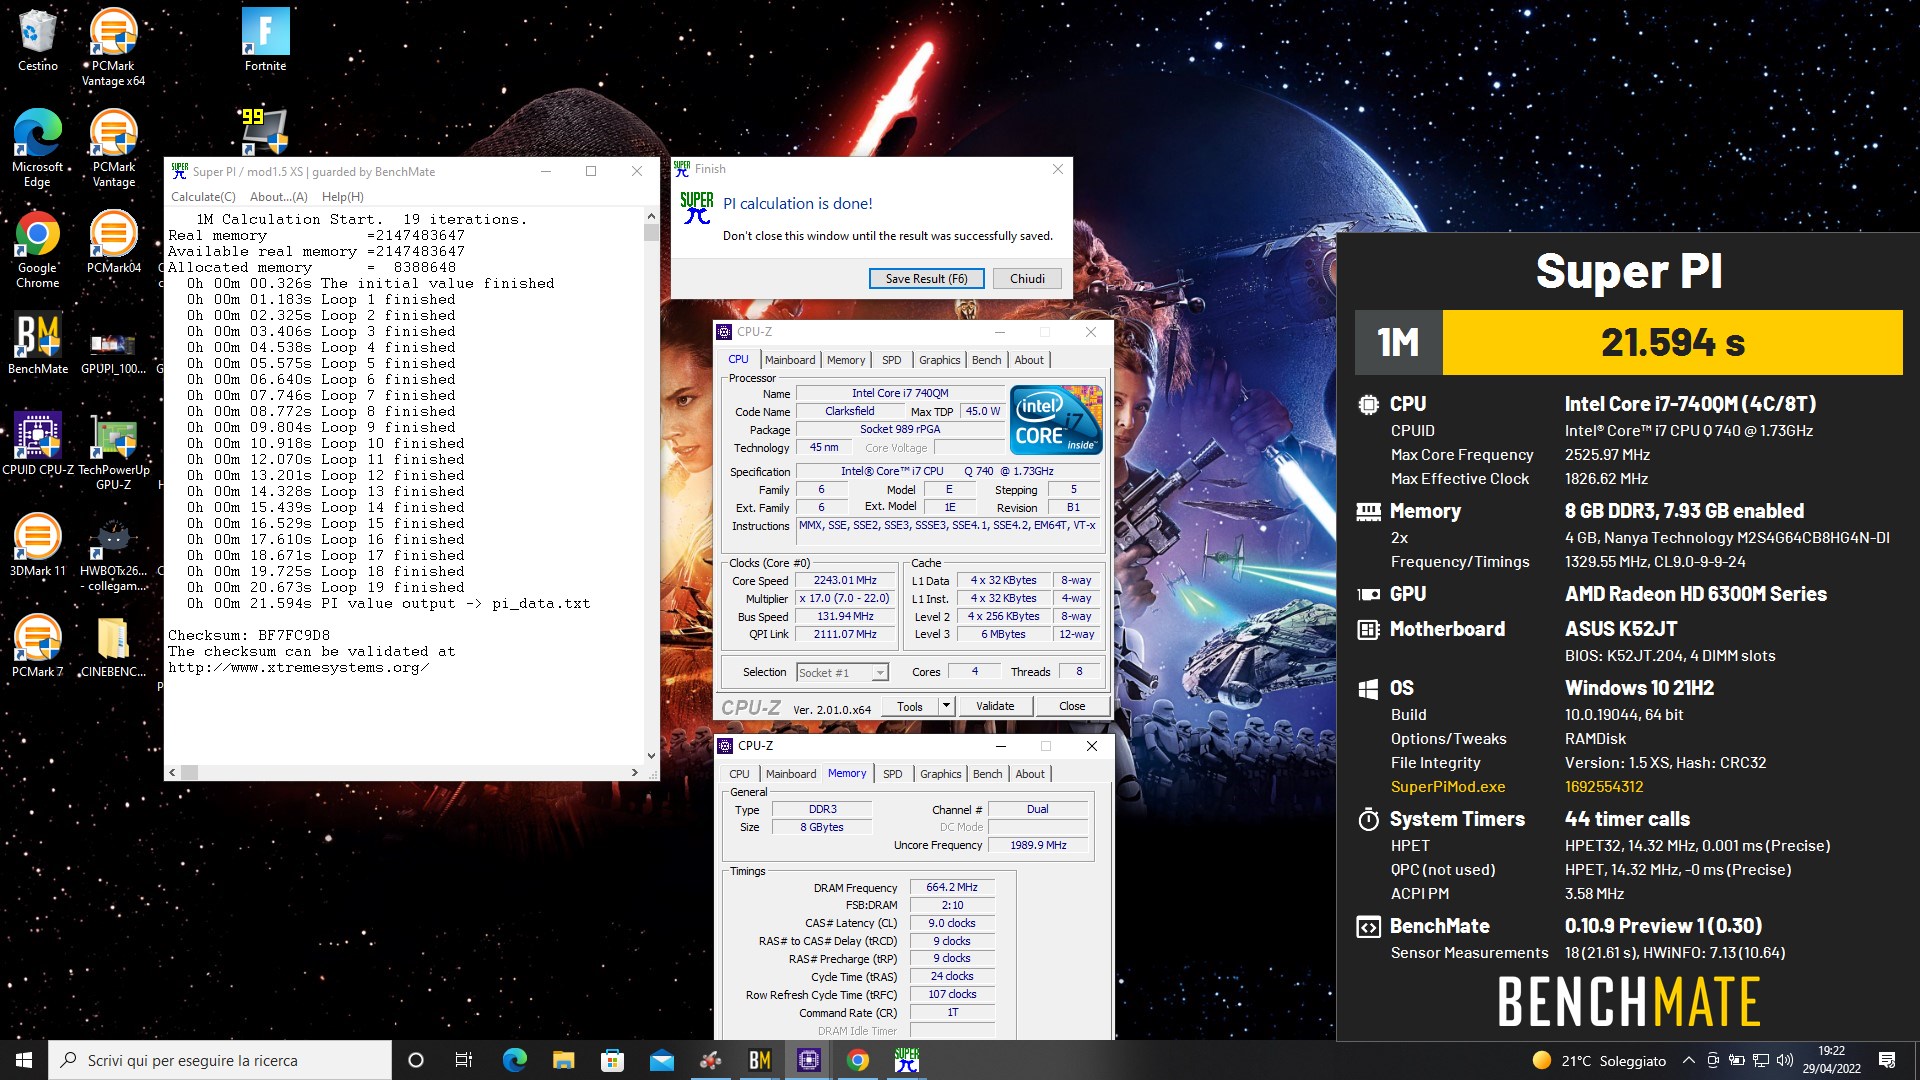1920x1080 pixels.
Task: Switch to BenchMate in taskbar
Action: 760,1060
